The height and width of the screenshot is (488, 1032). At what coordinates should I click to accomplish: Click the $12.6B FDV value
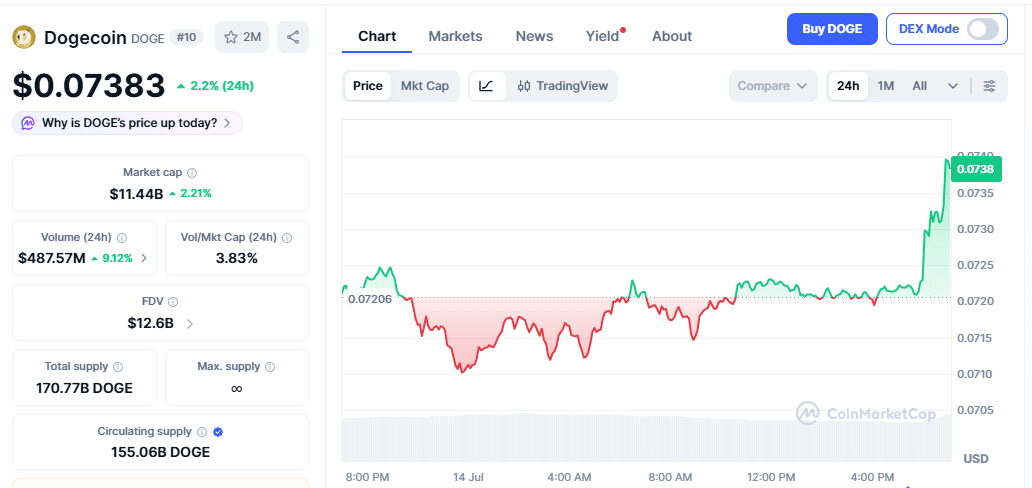[151, 323]
